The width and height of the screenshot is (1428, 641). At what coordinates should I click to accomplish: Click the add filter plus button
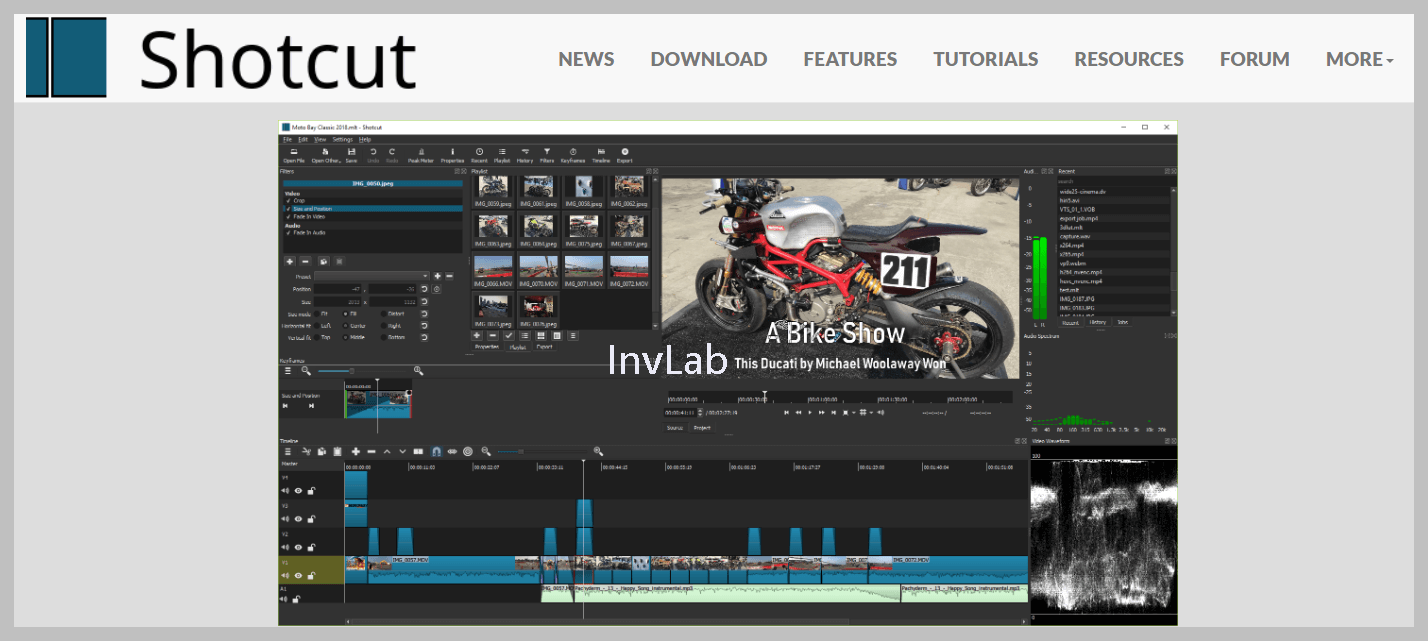(290, 261)
